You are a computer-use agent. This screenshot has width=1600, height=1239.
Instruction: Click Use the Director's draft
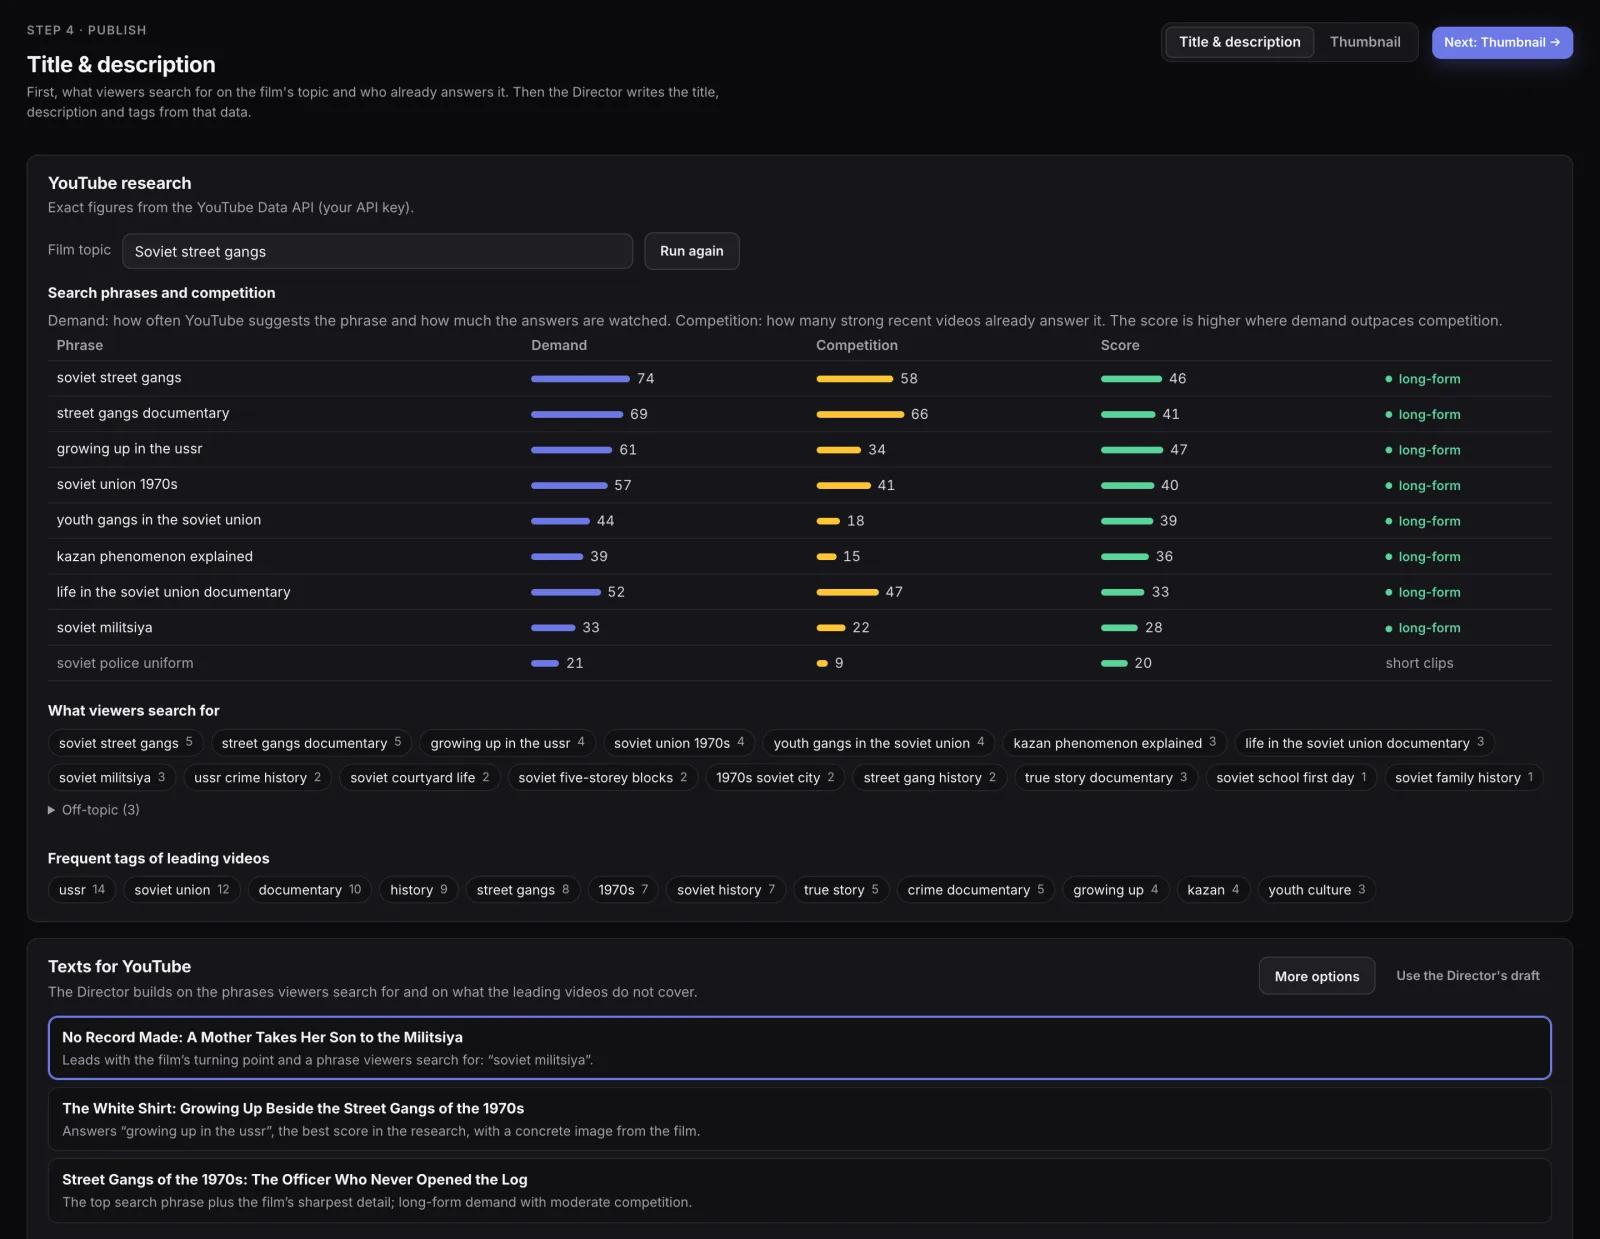click(1467, 976)
